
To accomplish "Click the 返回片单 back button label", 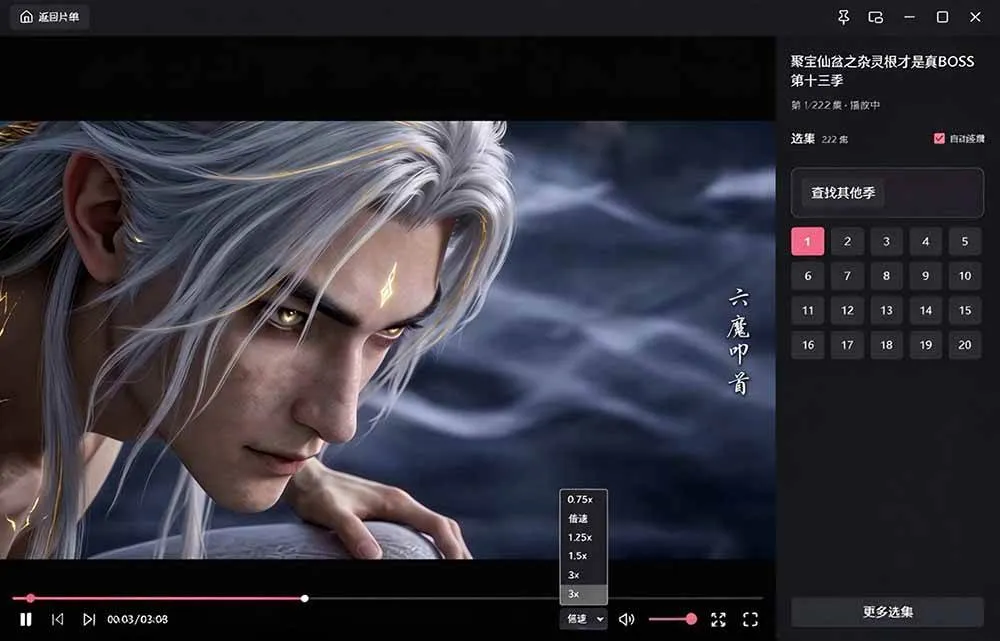I will [x=59, y=17].
